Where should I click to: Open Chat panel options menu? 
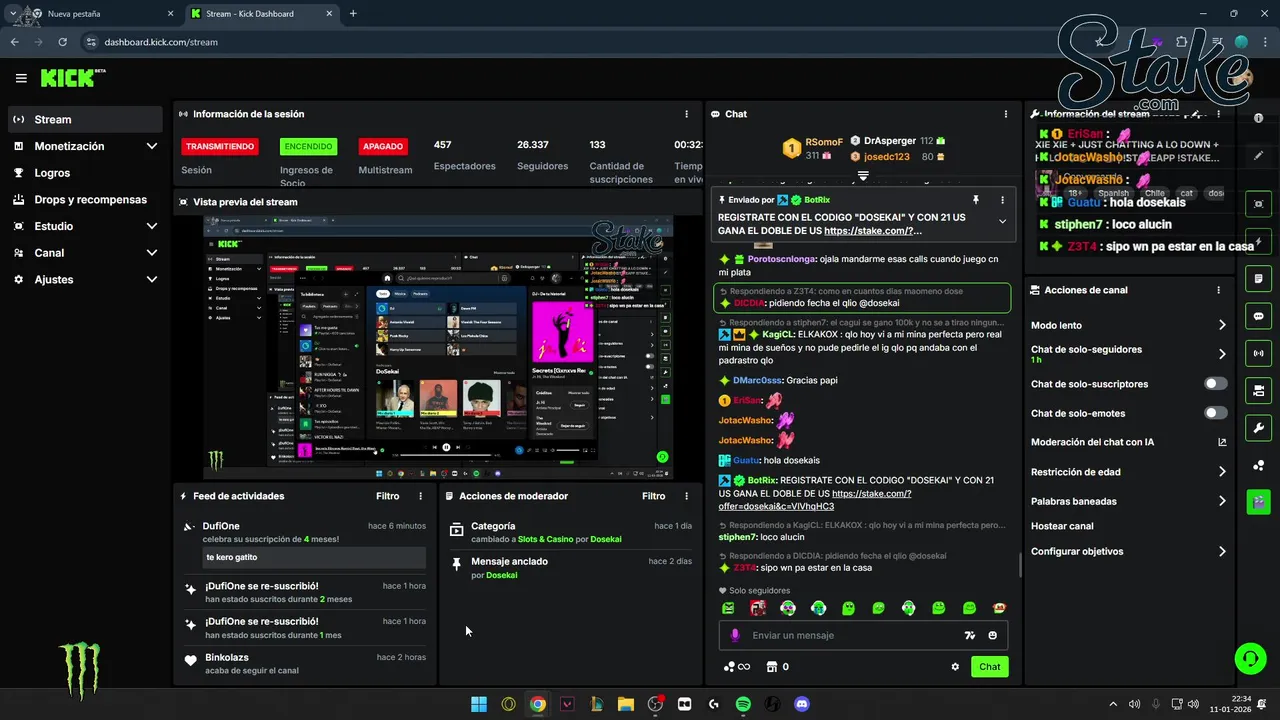(1006, 114)
